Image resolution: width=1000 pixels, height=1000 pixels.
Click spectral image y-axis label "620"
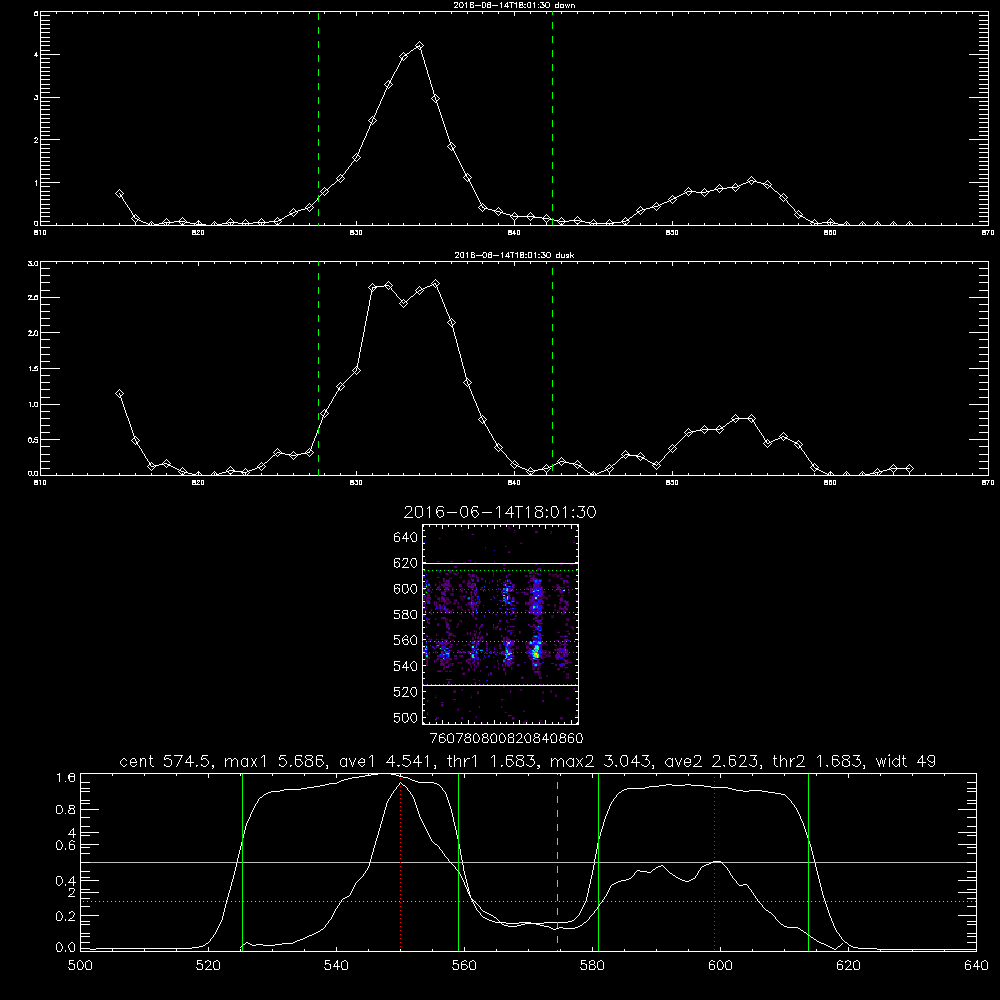406,563
